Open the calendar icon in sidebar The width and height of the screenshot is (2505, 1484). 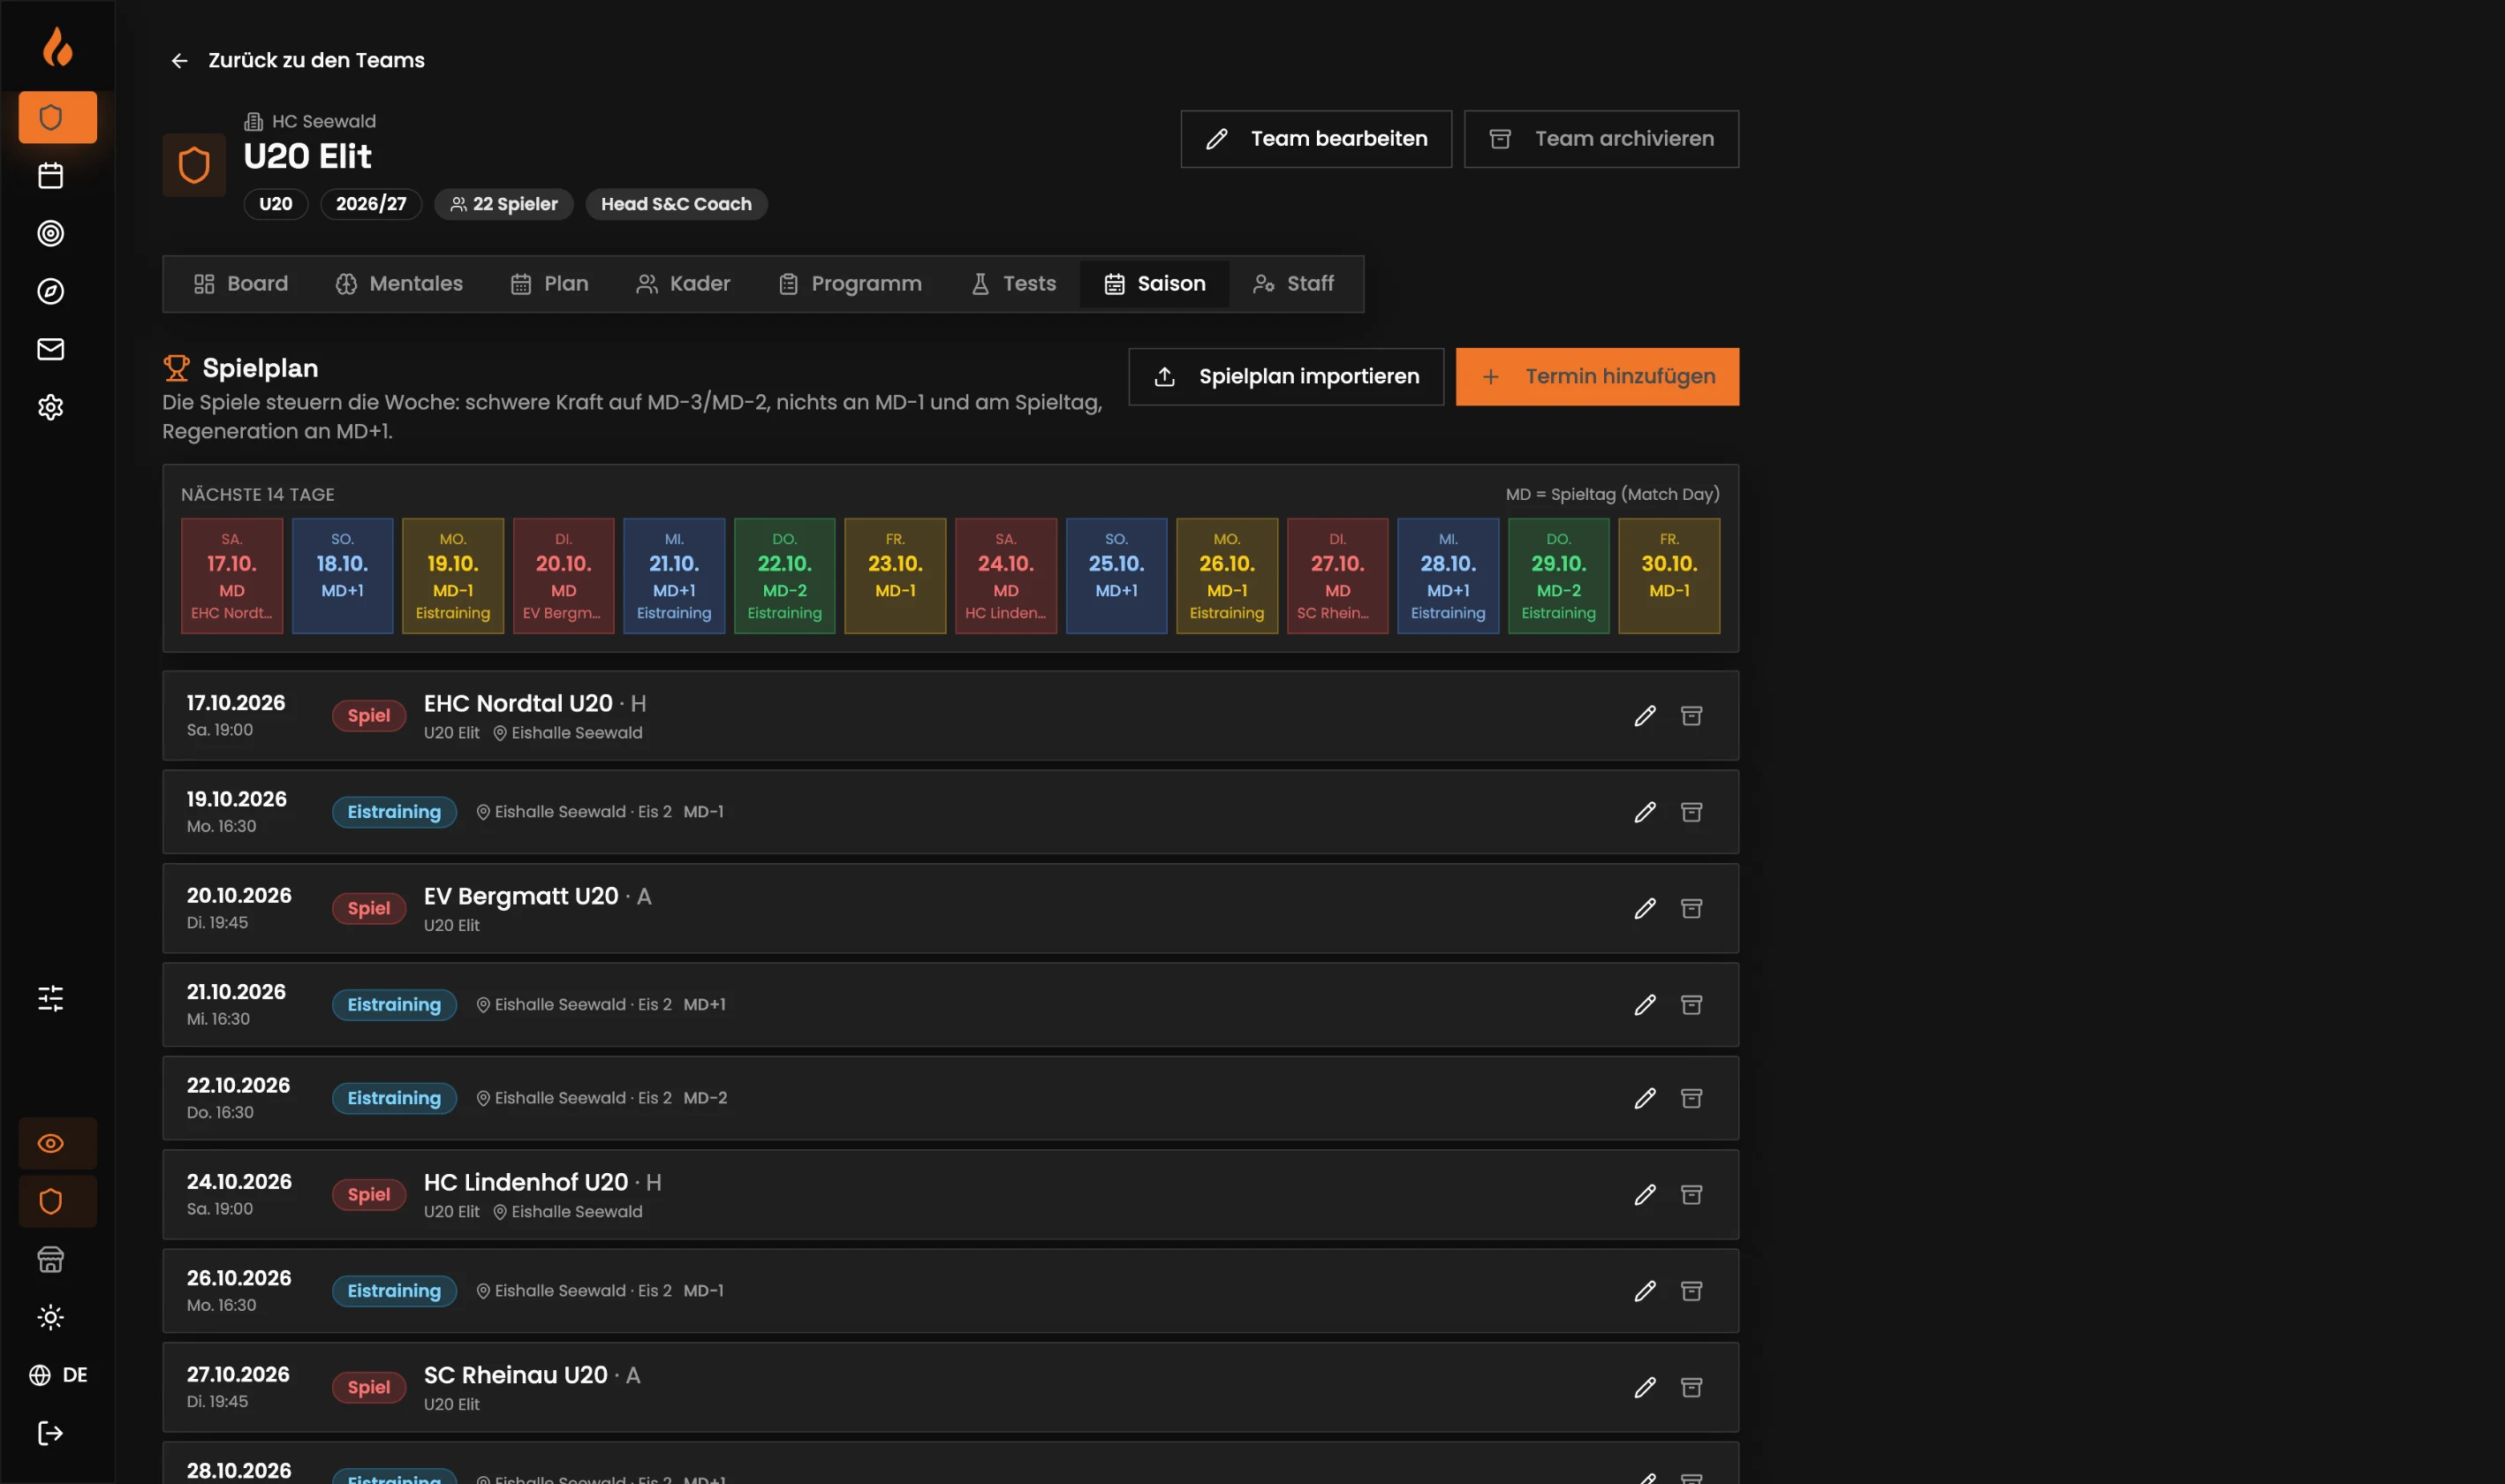click(50, 175)
